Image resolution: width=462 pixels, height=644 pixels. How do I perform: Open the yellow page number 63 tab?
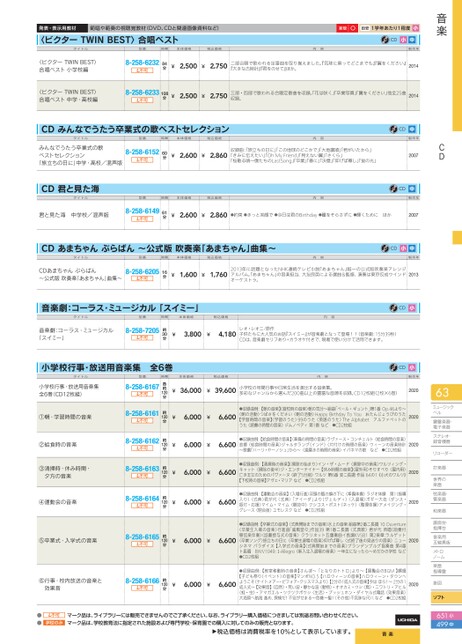click(x=446, y=393)
